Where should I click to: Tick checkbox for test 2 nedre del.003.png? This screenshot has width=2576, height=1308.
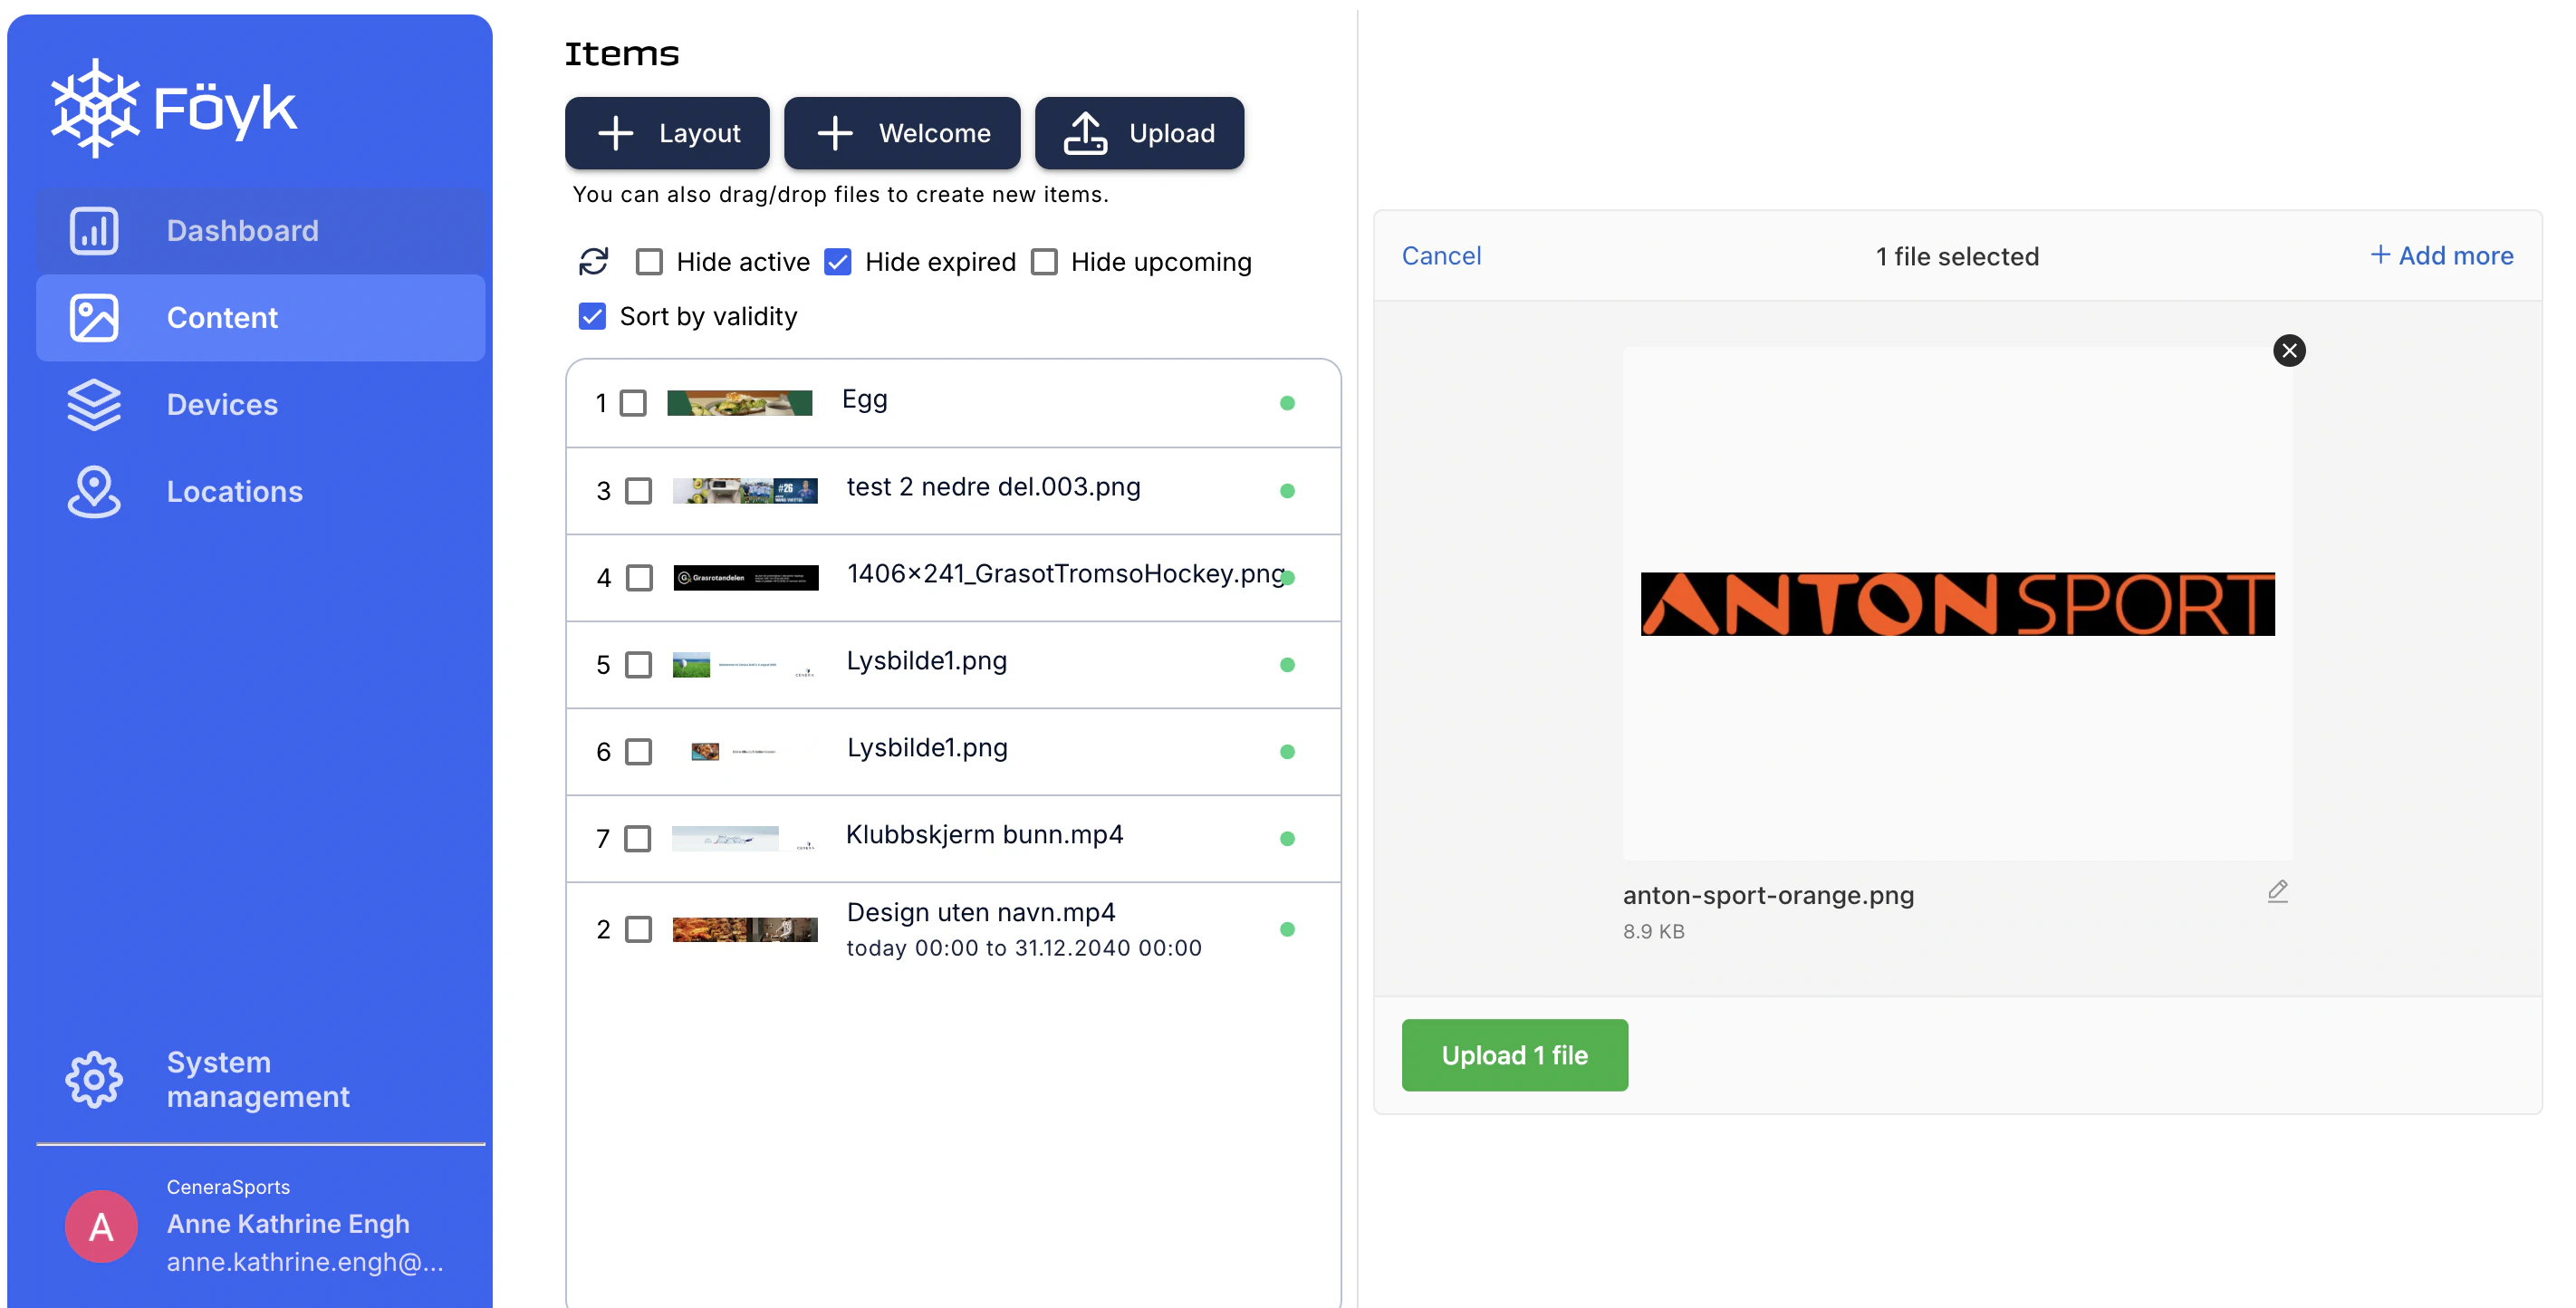pos(638,491)
